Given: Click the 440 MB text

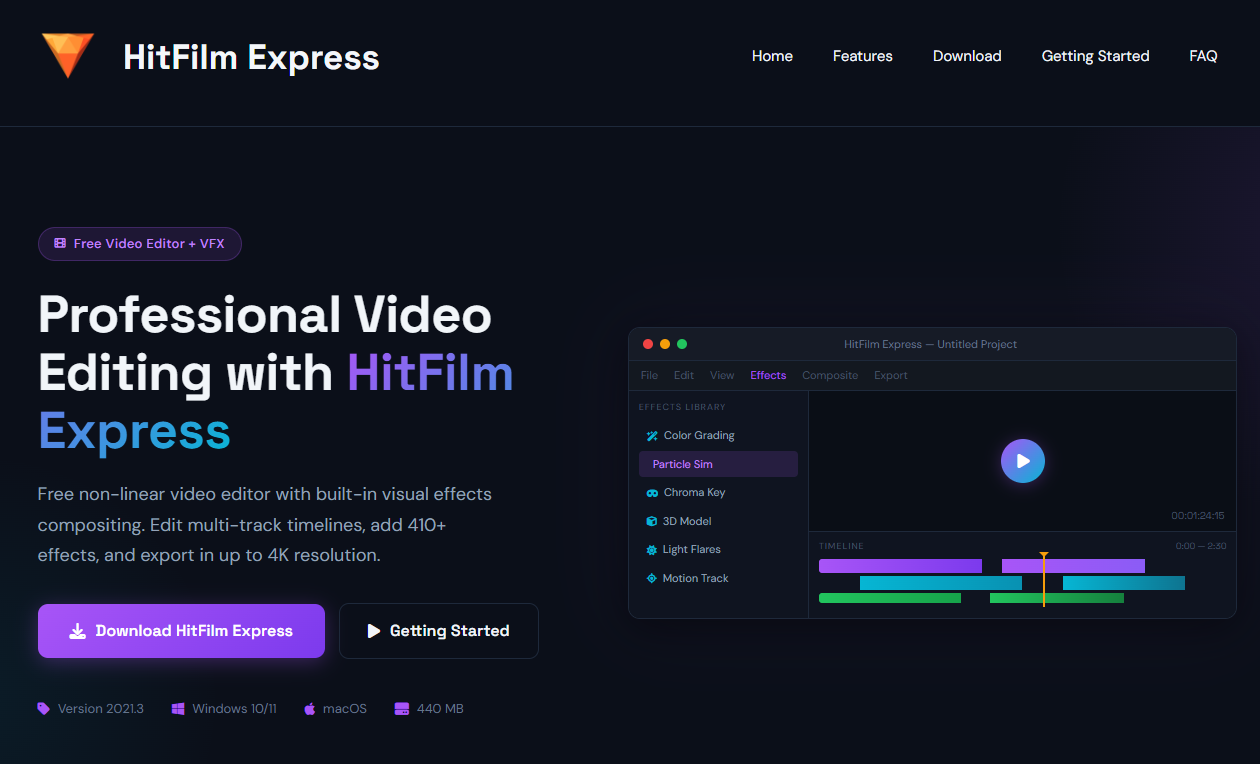Looking at the screenshot, I should [x=440, y=708].
